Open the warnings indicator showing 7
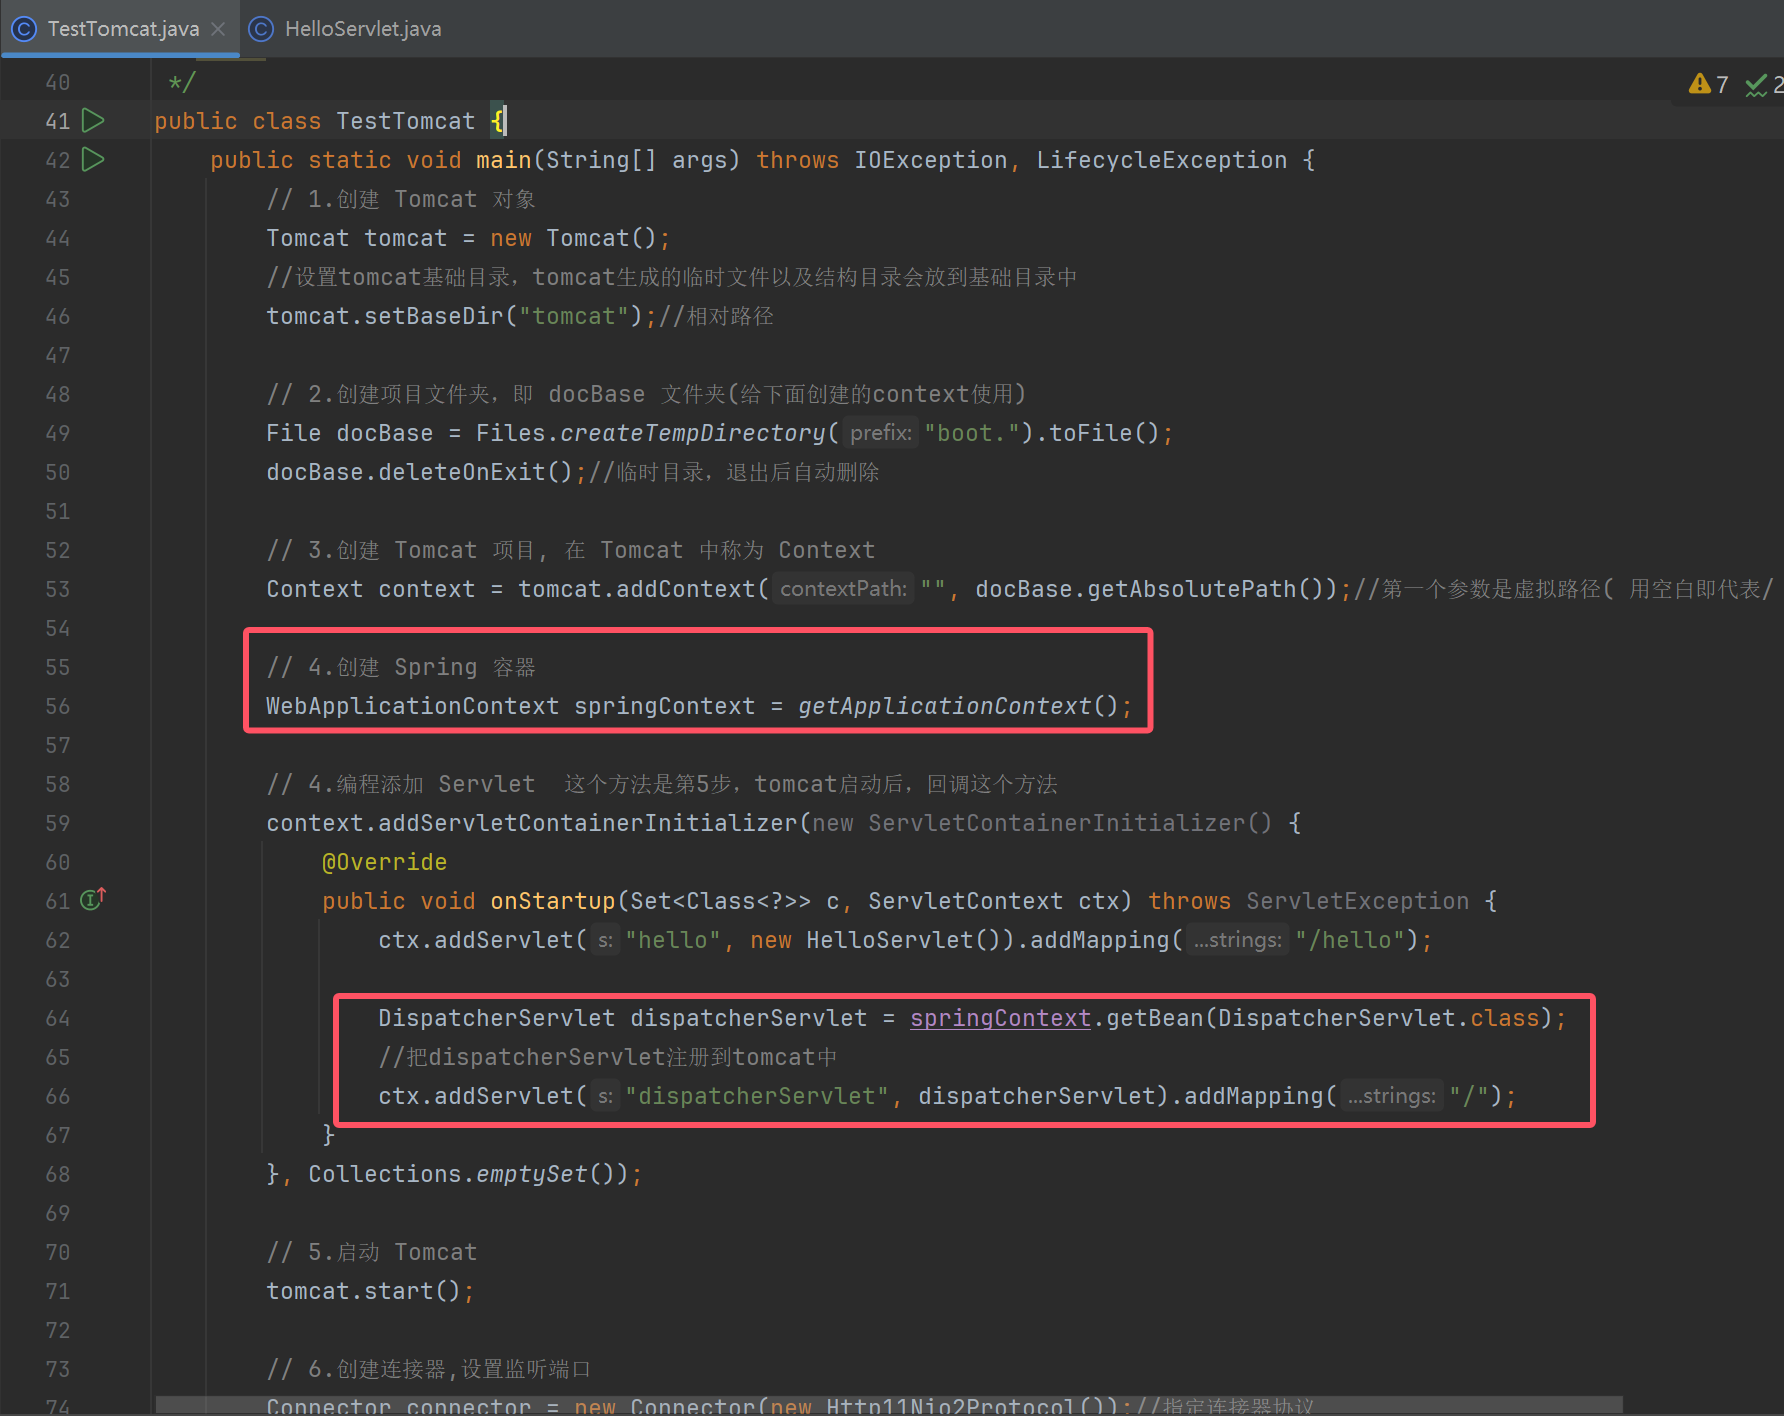Image resolution: width=1784 pixels, height=1416 pixels. 1708,85
